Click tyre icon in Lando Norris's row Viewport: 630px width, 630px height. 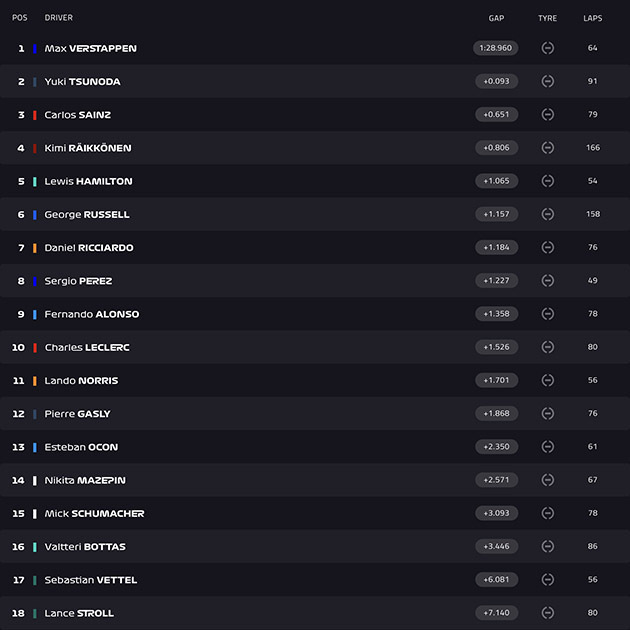click(548, 380)
